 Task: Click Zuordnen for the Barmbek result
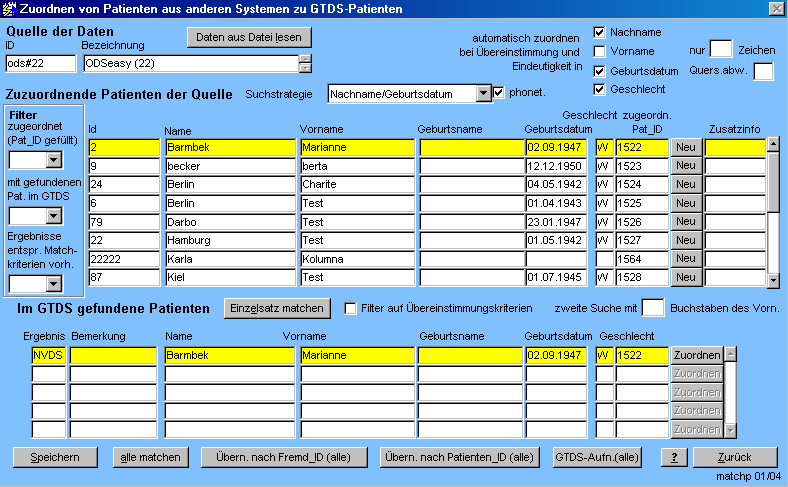point(696,355)
